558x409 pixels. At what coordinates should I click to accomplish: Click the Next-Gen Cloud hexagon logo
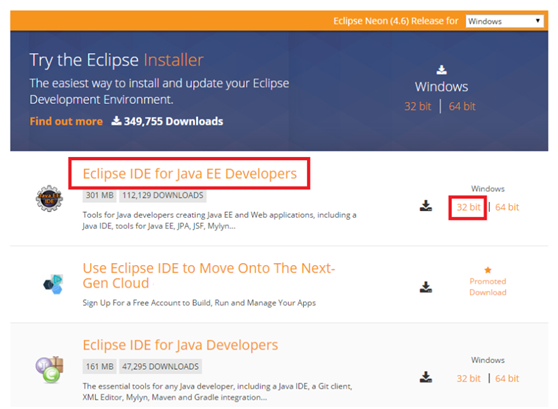pyautogui.click(x=53, y=284)
